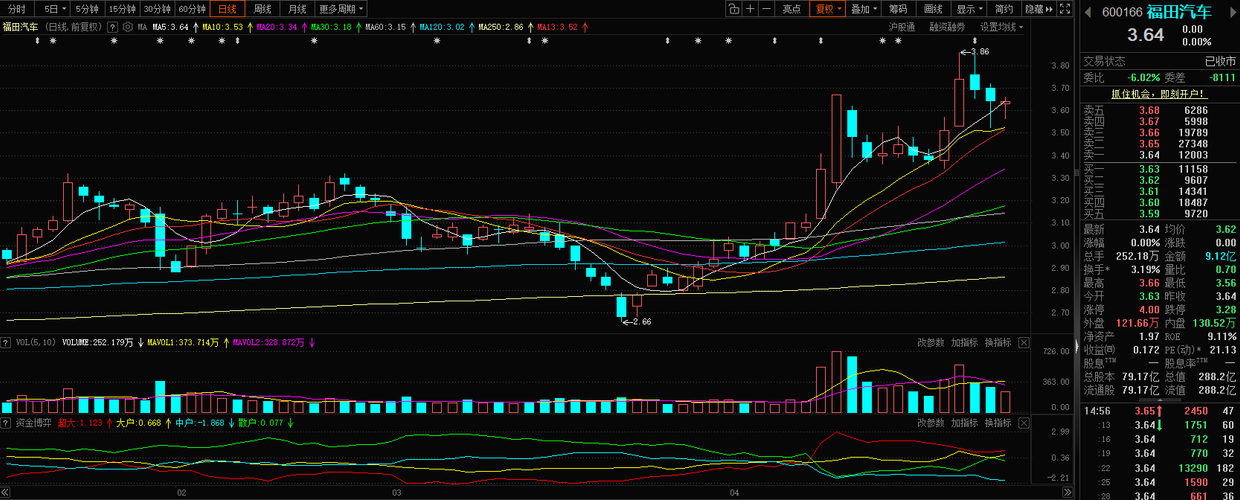The height and width of the screenshot is (500, 1240).
Task: Click the arrow next to MA5:3.64
Action: 194,27
